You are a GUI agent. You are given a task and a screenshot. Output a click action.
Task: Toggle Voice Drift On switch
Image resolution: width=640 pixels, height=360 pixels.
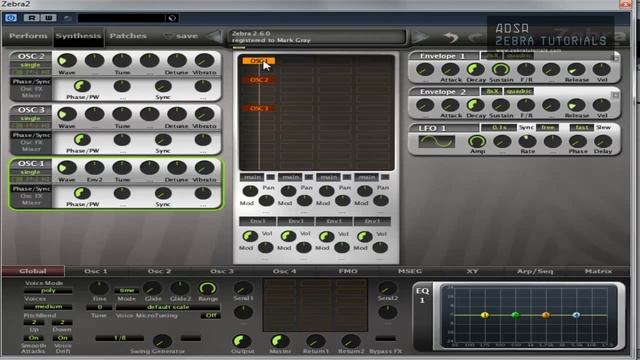(x=62, y=338)
